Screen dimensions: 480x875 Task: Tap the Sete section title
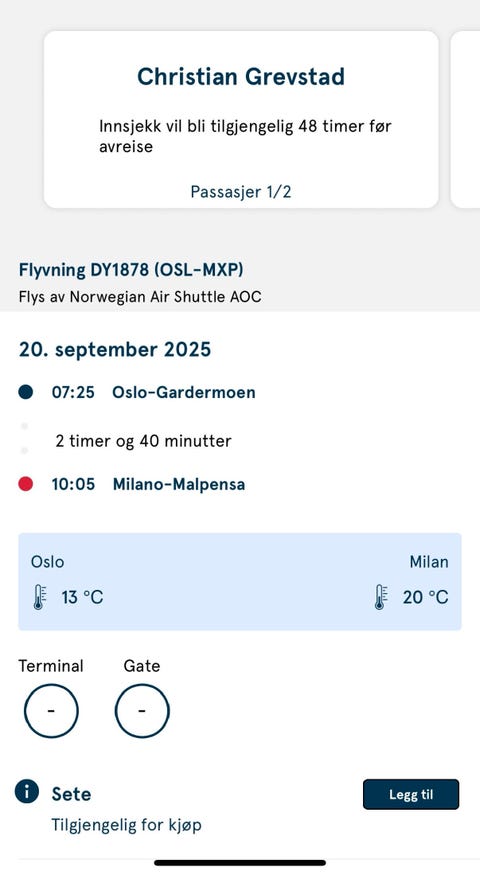tap(71, 794)
